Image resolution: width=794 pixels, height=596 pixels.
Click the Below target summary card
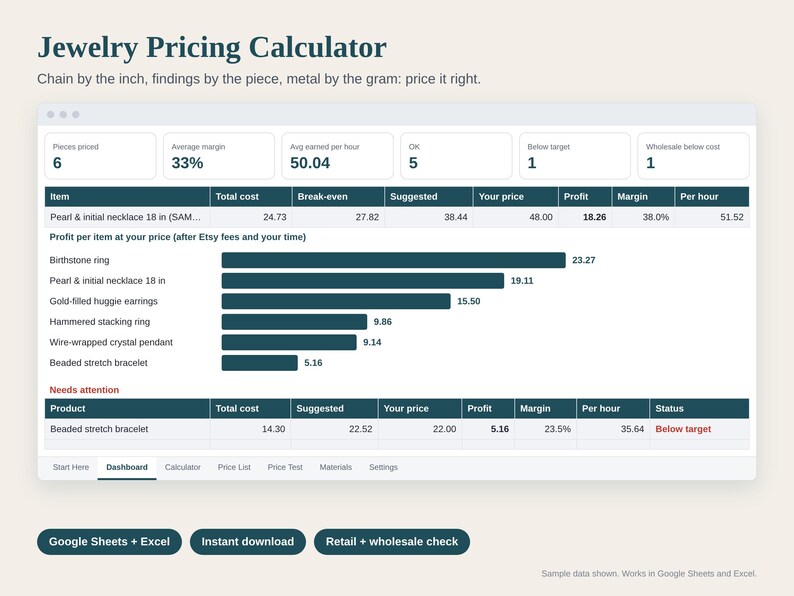tap(575, 156)
